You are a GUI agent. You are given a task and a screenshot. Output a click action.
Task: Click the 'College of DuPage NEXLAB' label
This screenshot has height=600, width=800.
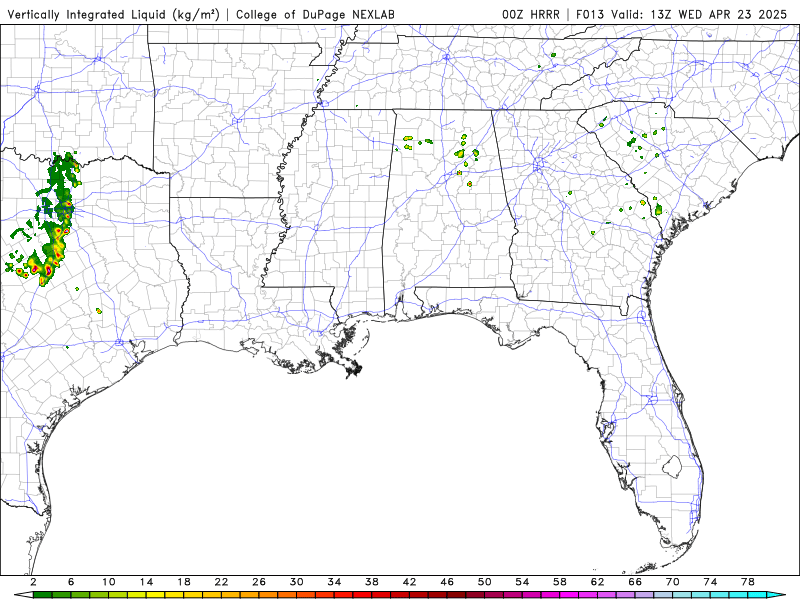click(x=315, y=14)
